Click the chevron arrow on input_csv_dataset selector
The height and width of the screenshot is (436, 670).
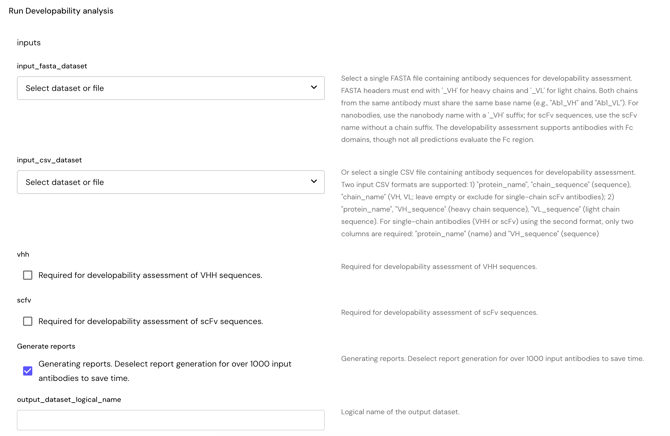pos(314,182)
